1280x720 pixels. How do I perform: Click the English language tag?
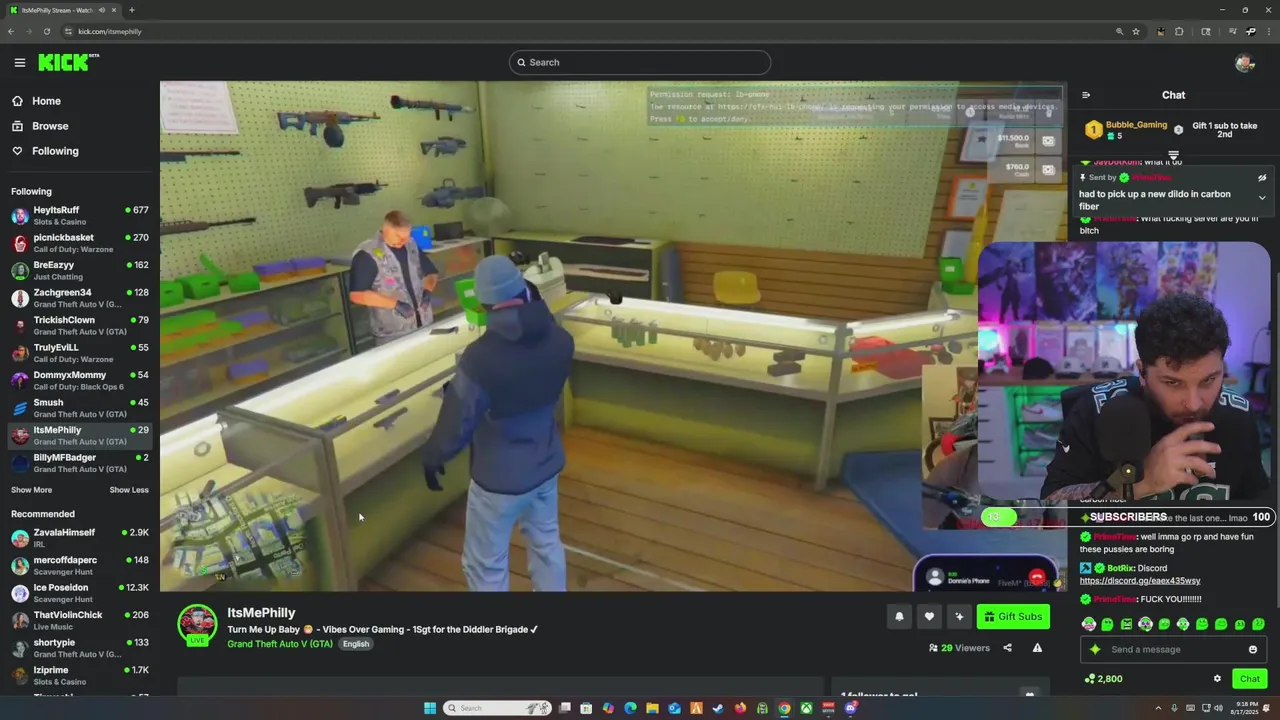tap(356, 644)
